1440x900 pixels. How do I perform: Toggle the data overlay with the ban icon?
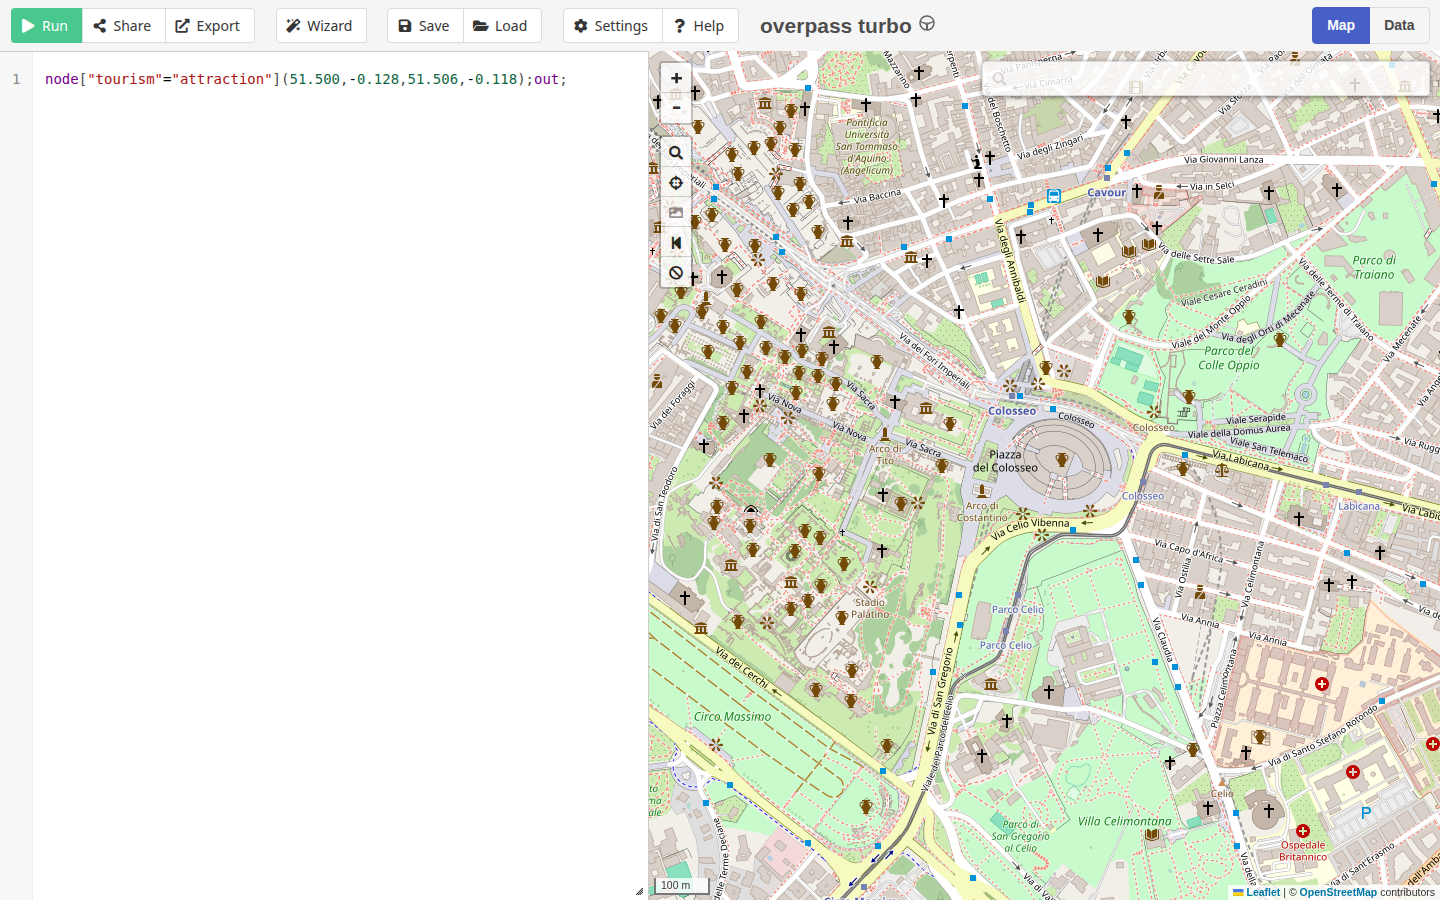tap(676, 273)
